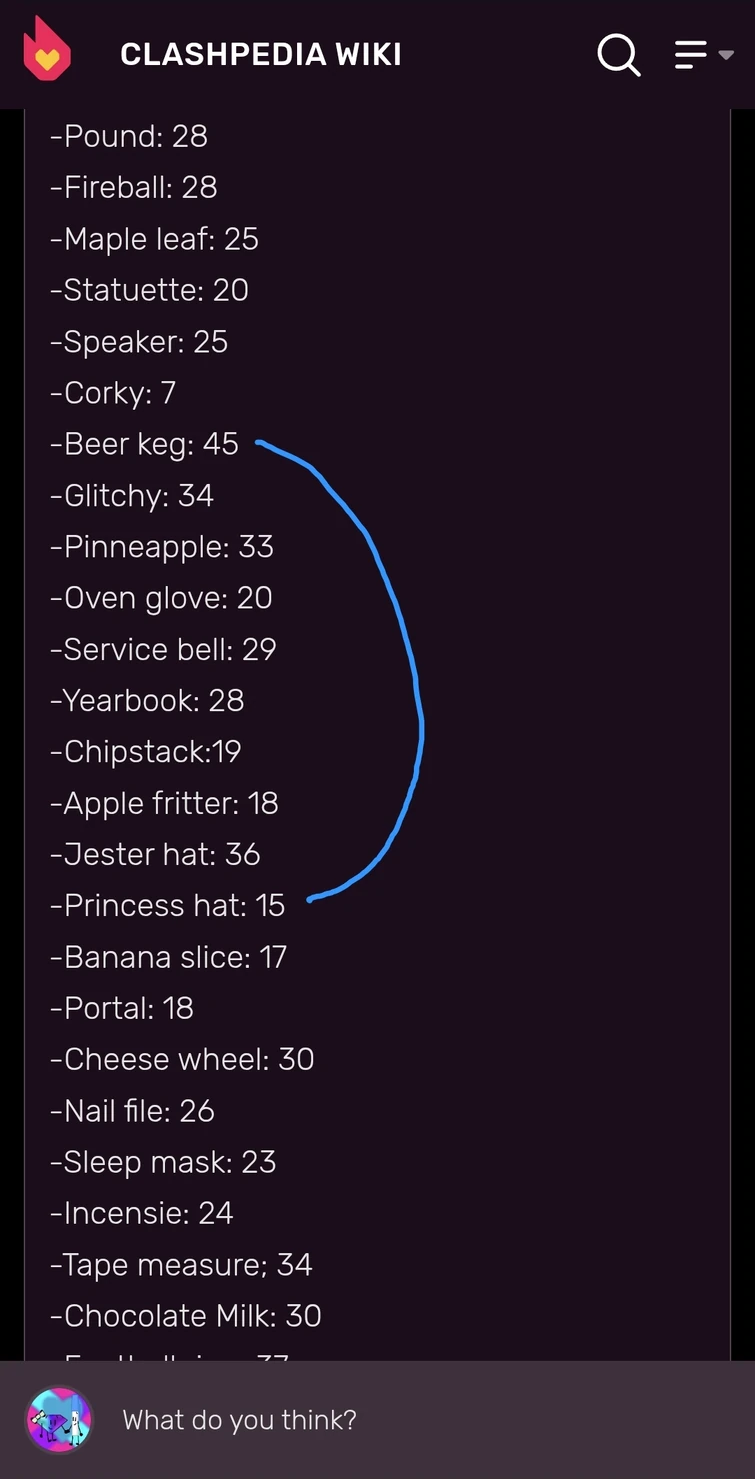Click the 'Corky: 7' list item
This screenshot has height=1479, width=755.
point(113,392)
